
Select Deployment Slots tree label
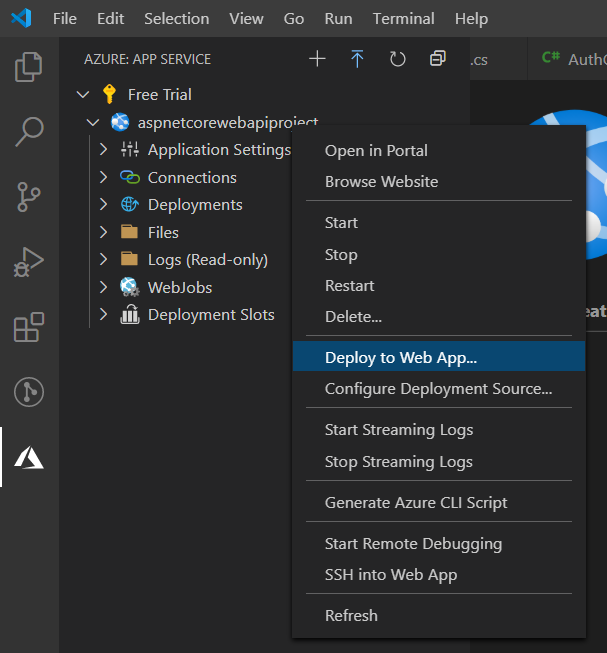211,315
